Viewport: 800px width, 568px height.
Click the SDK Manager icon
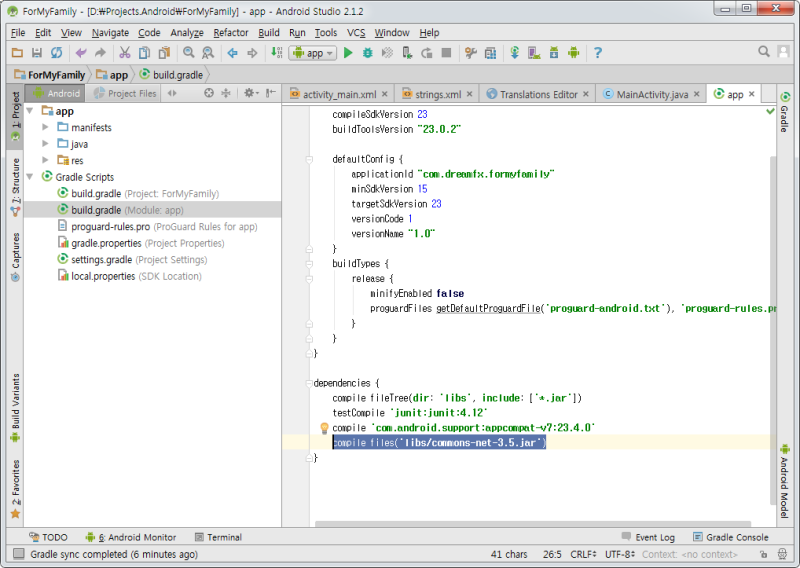coord(554,53)
